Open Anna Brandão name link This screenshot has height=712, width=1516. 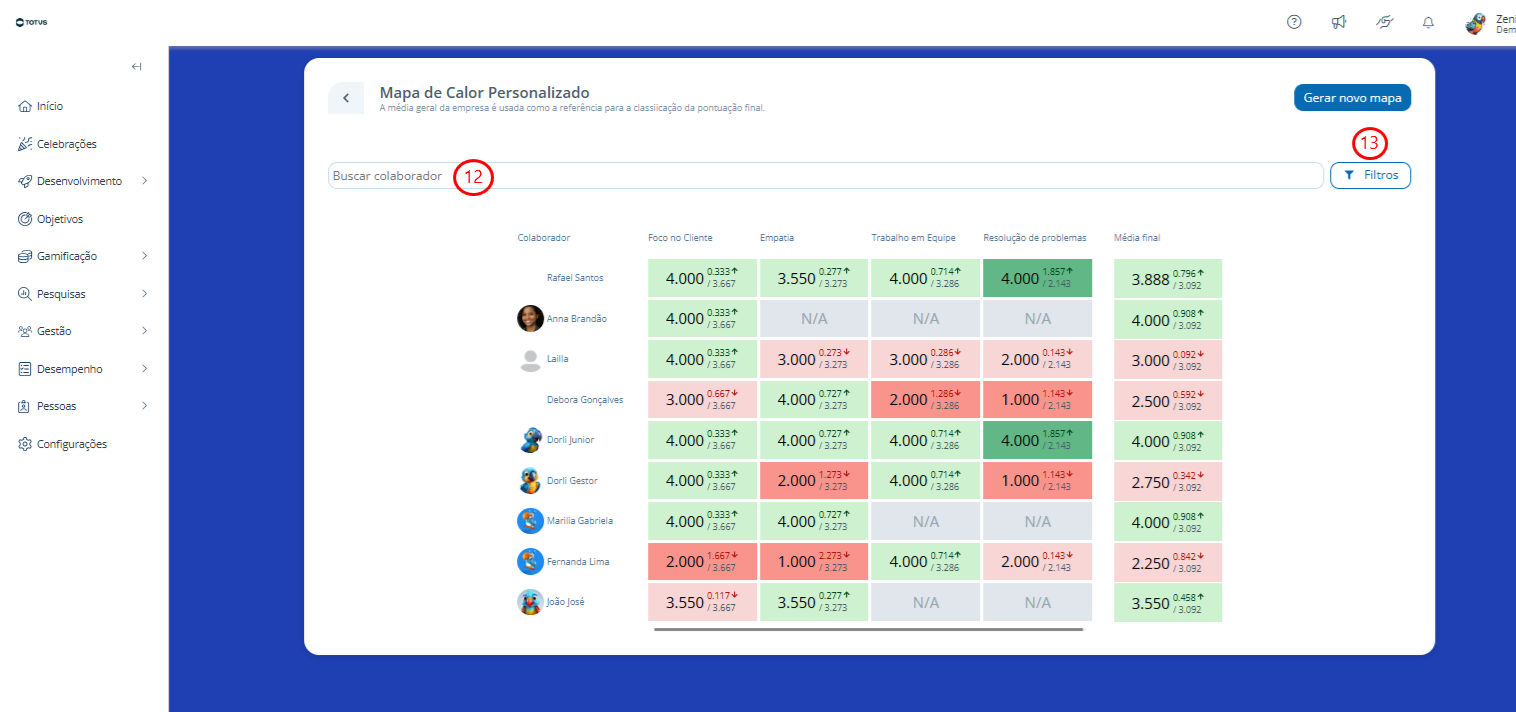click(x=577, y=319)
